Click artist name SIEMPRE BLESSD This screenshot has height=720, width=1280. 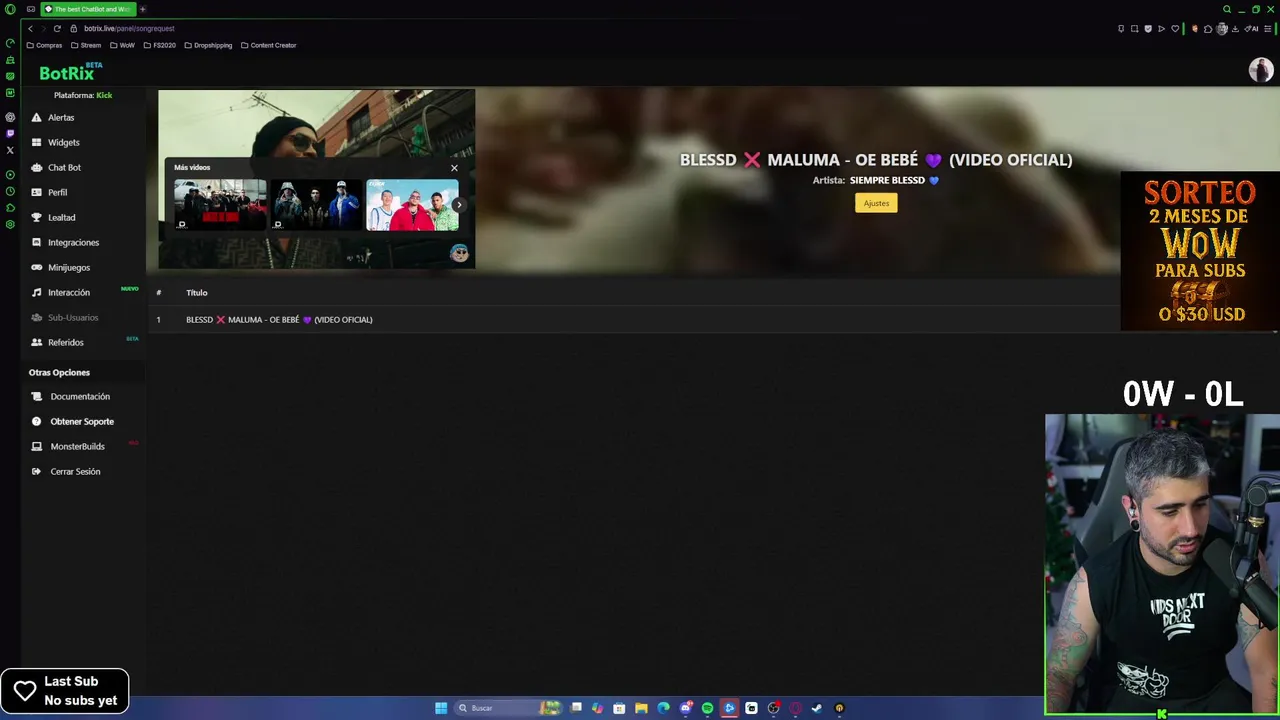point(894,180)
